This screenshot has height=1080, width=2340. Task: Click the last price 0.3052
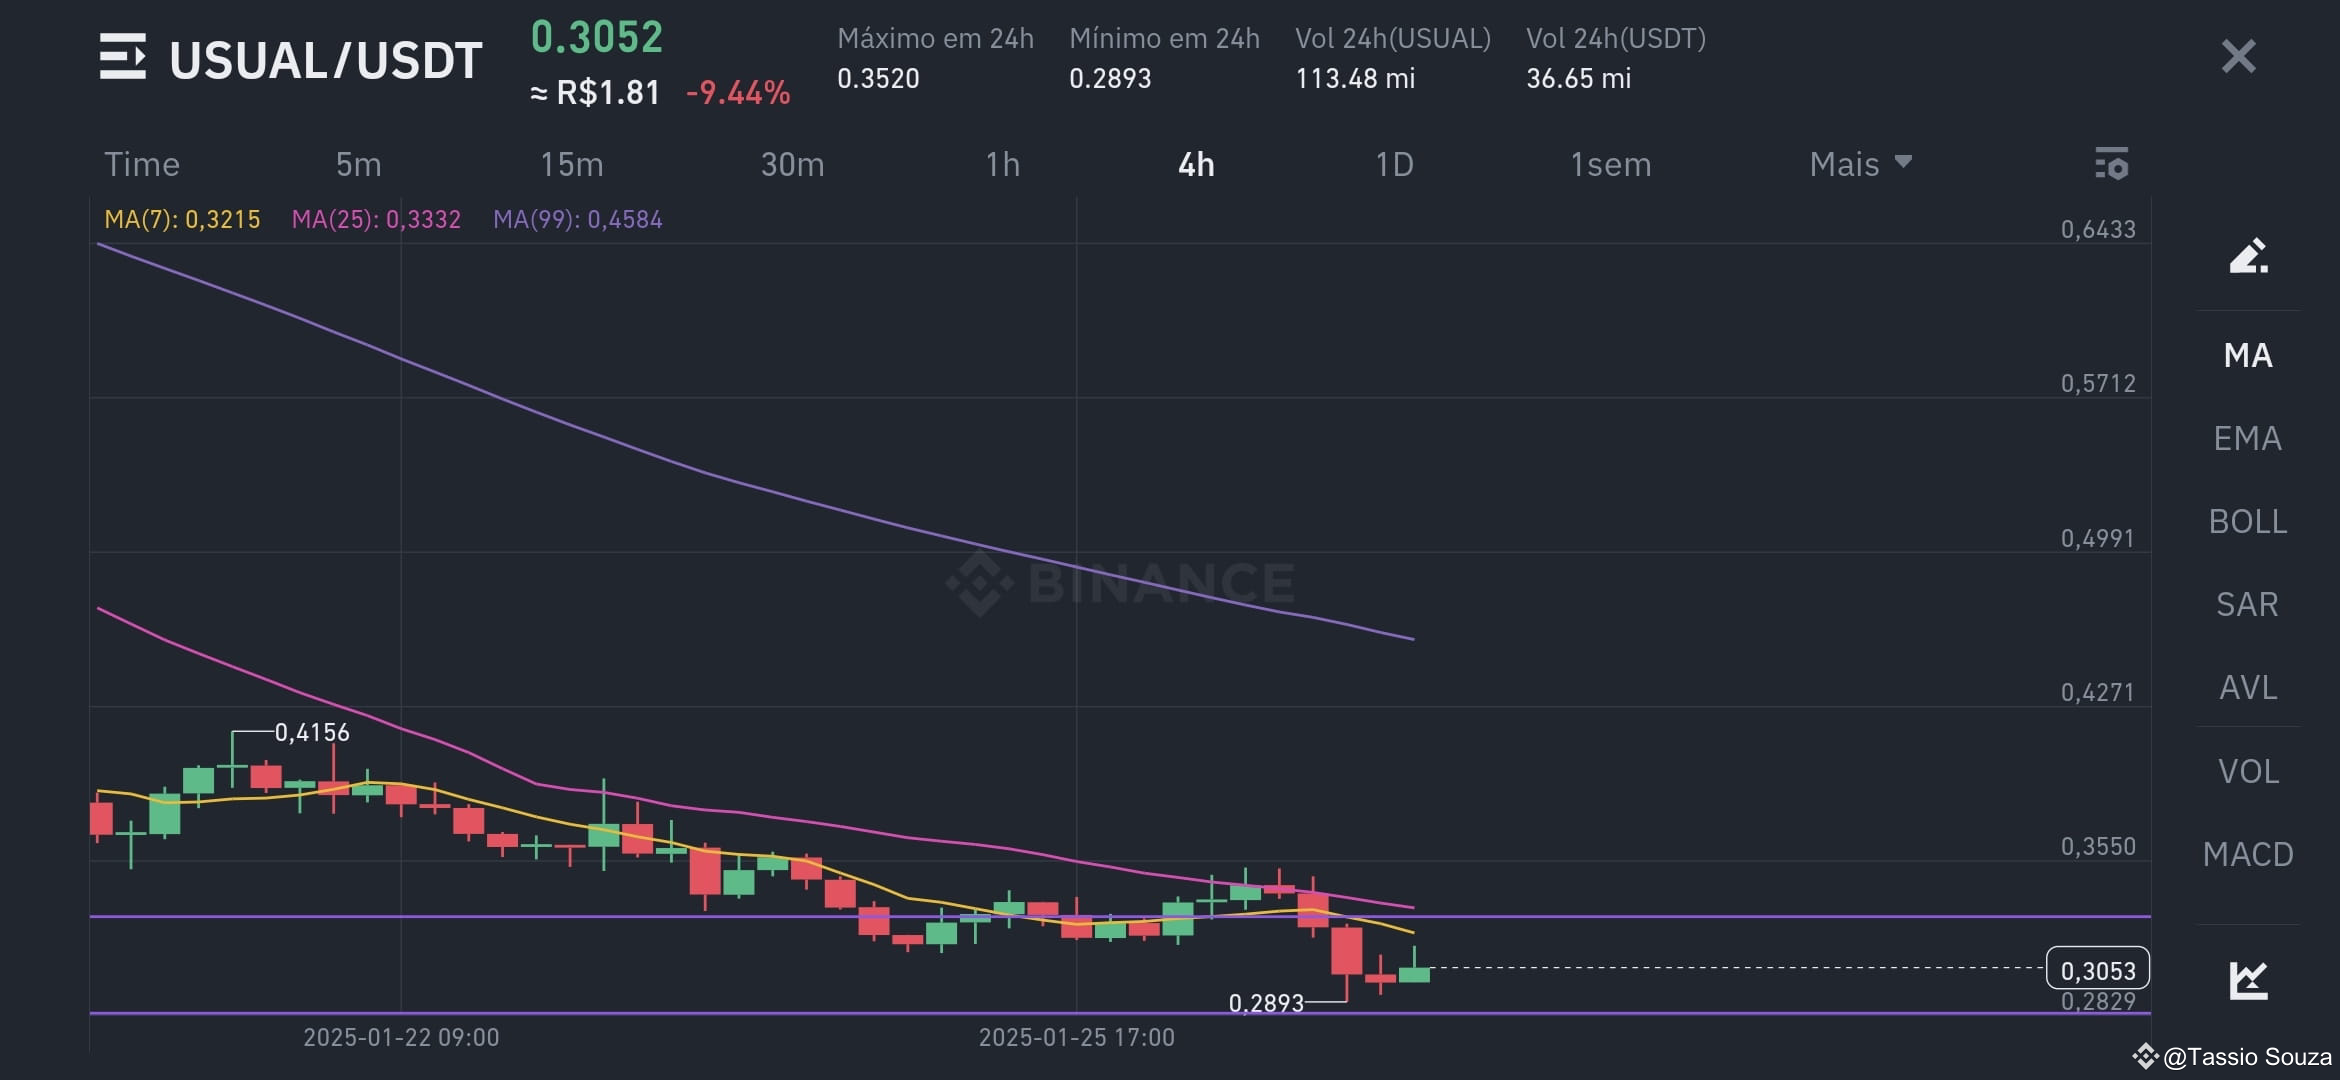tap(597, 37)
